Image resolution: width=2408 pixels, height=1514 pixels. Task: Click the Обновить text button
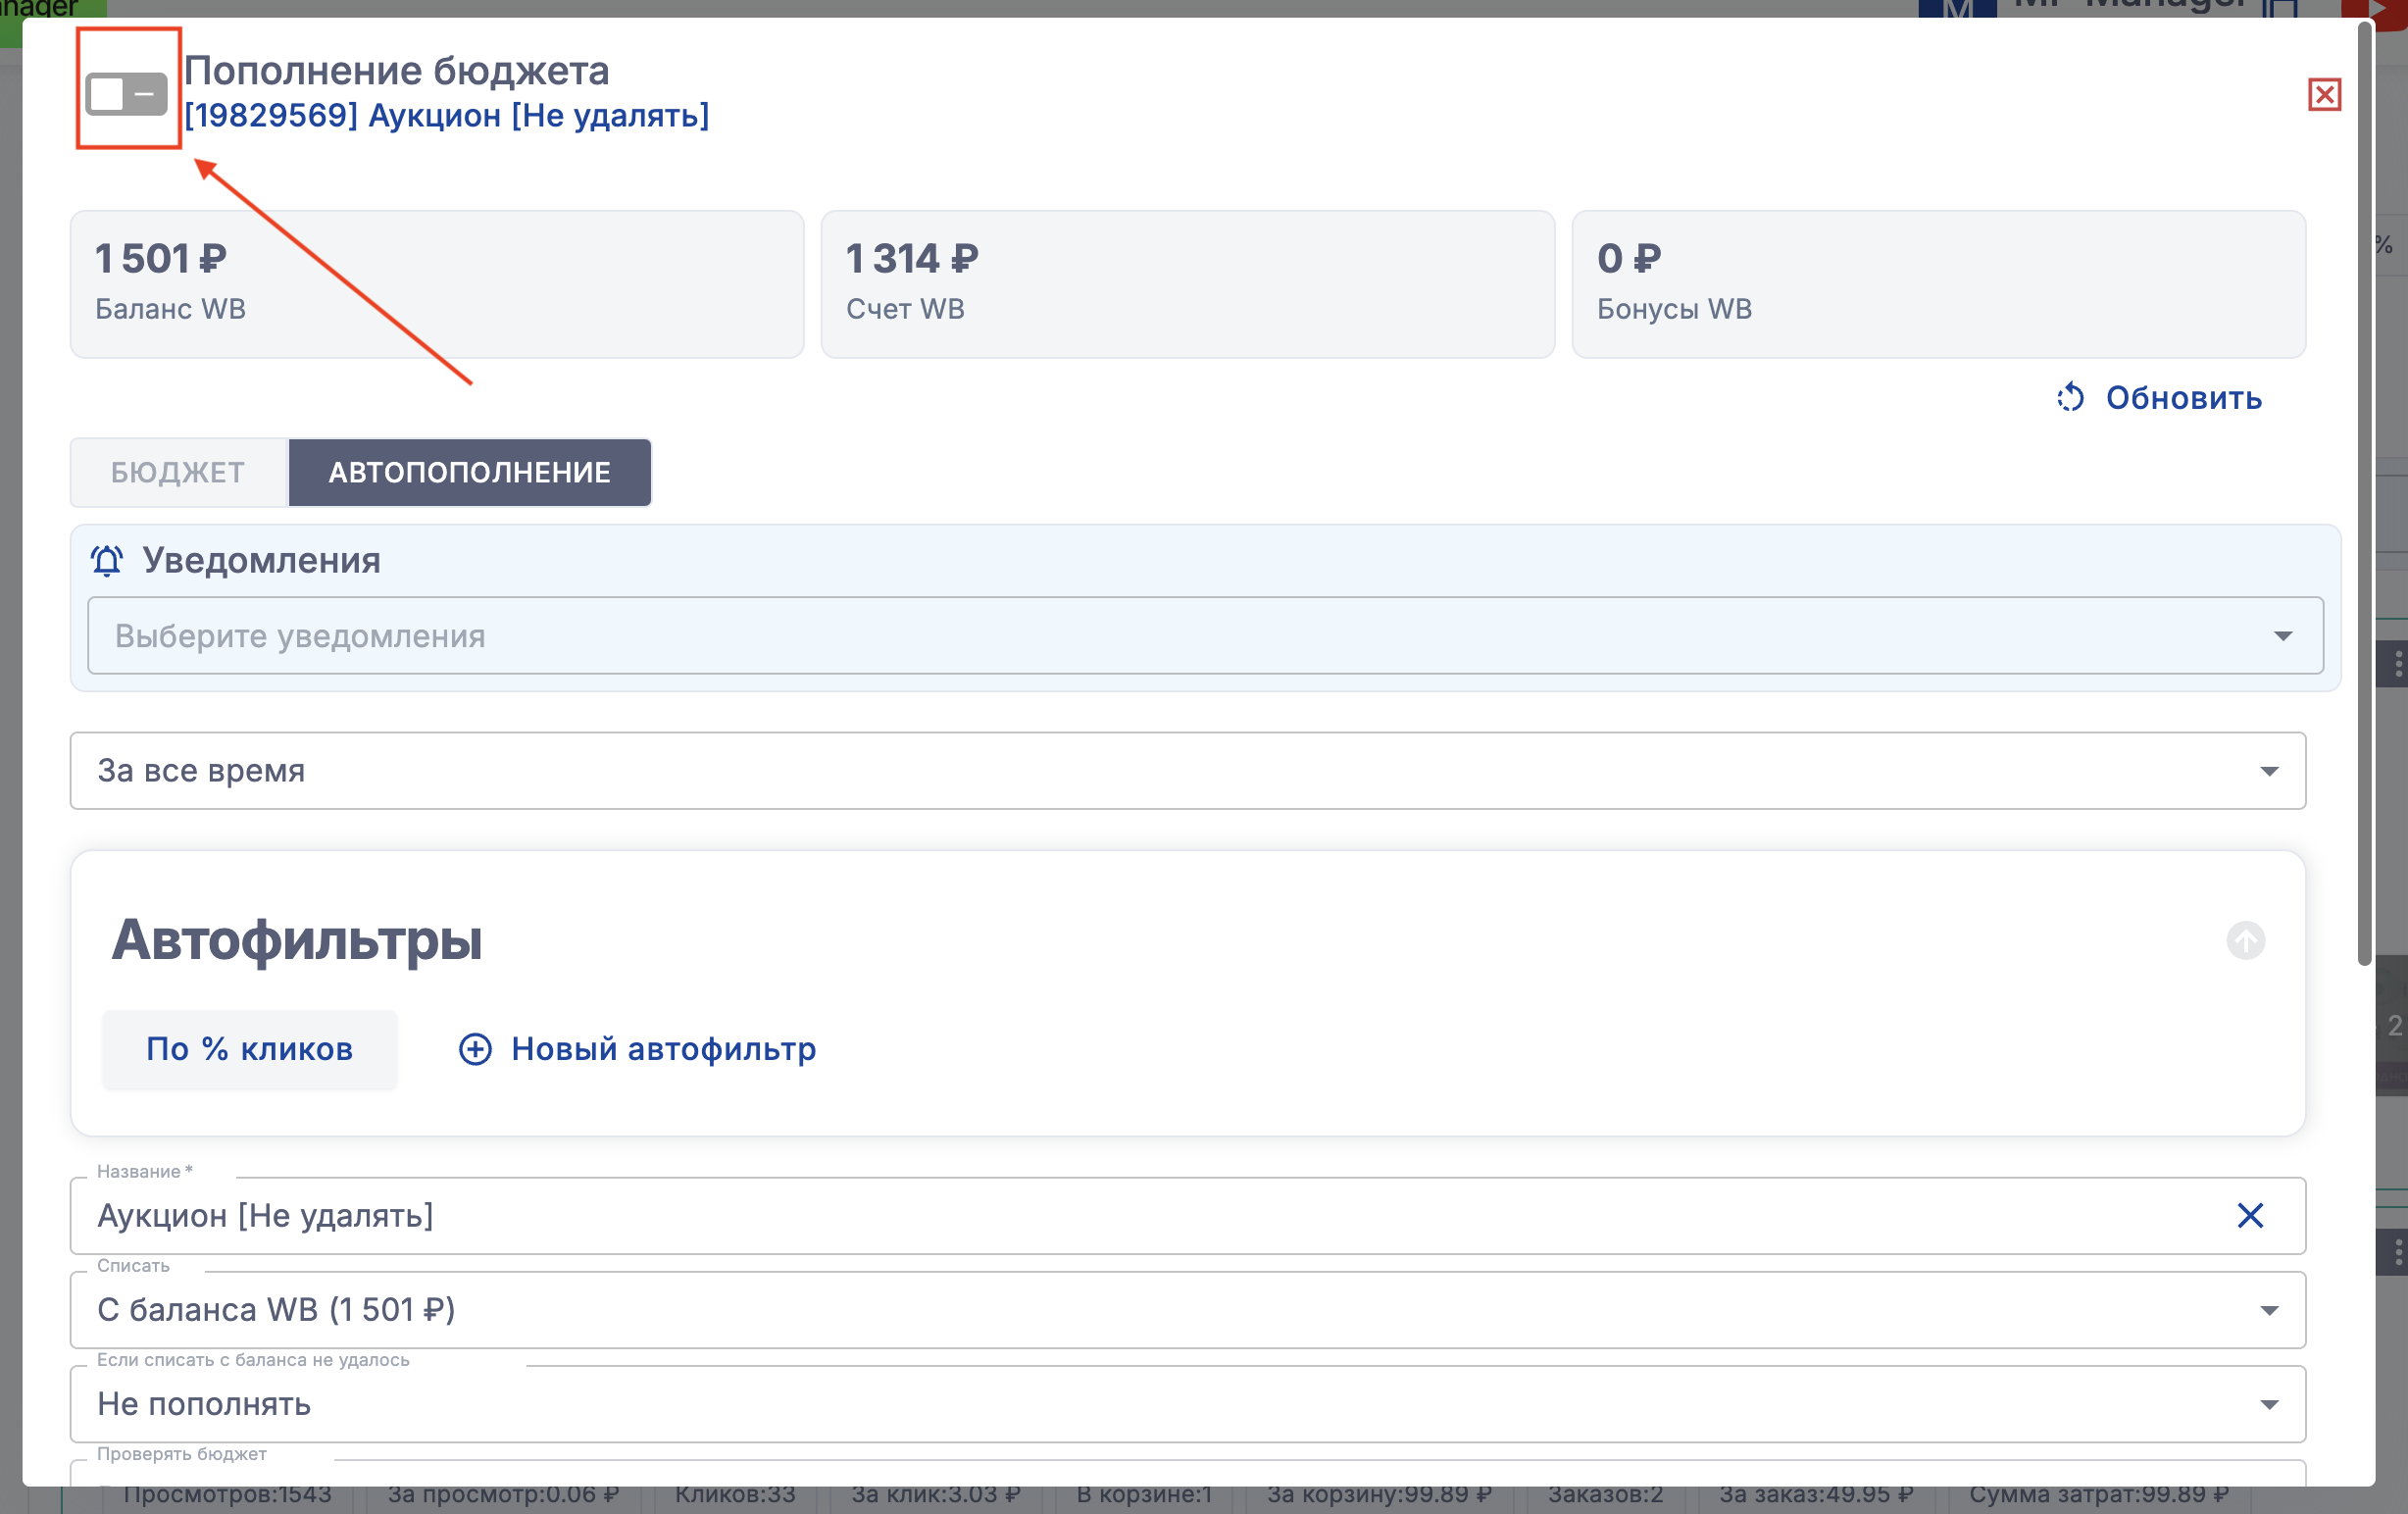(2183, 398)
